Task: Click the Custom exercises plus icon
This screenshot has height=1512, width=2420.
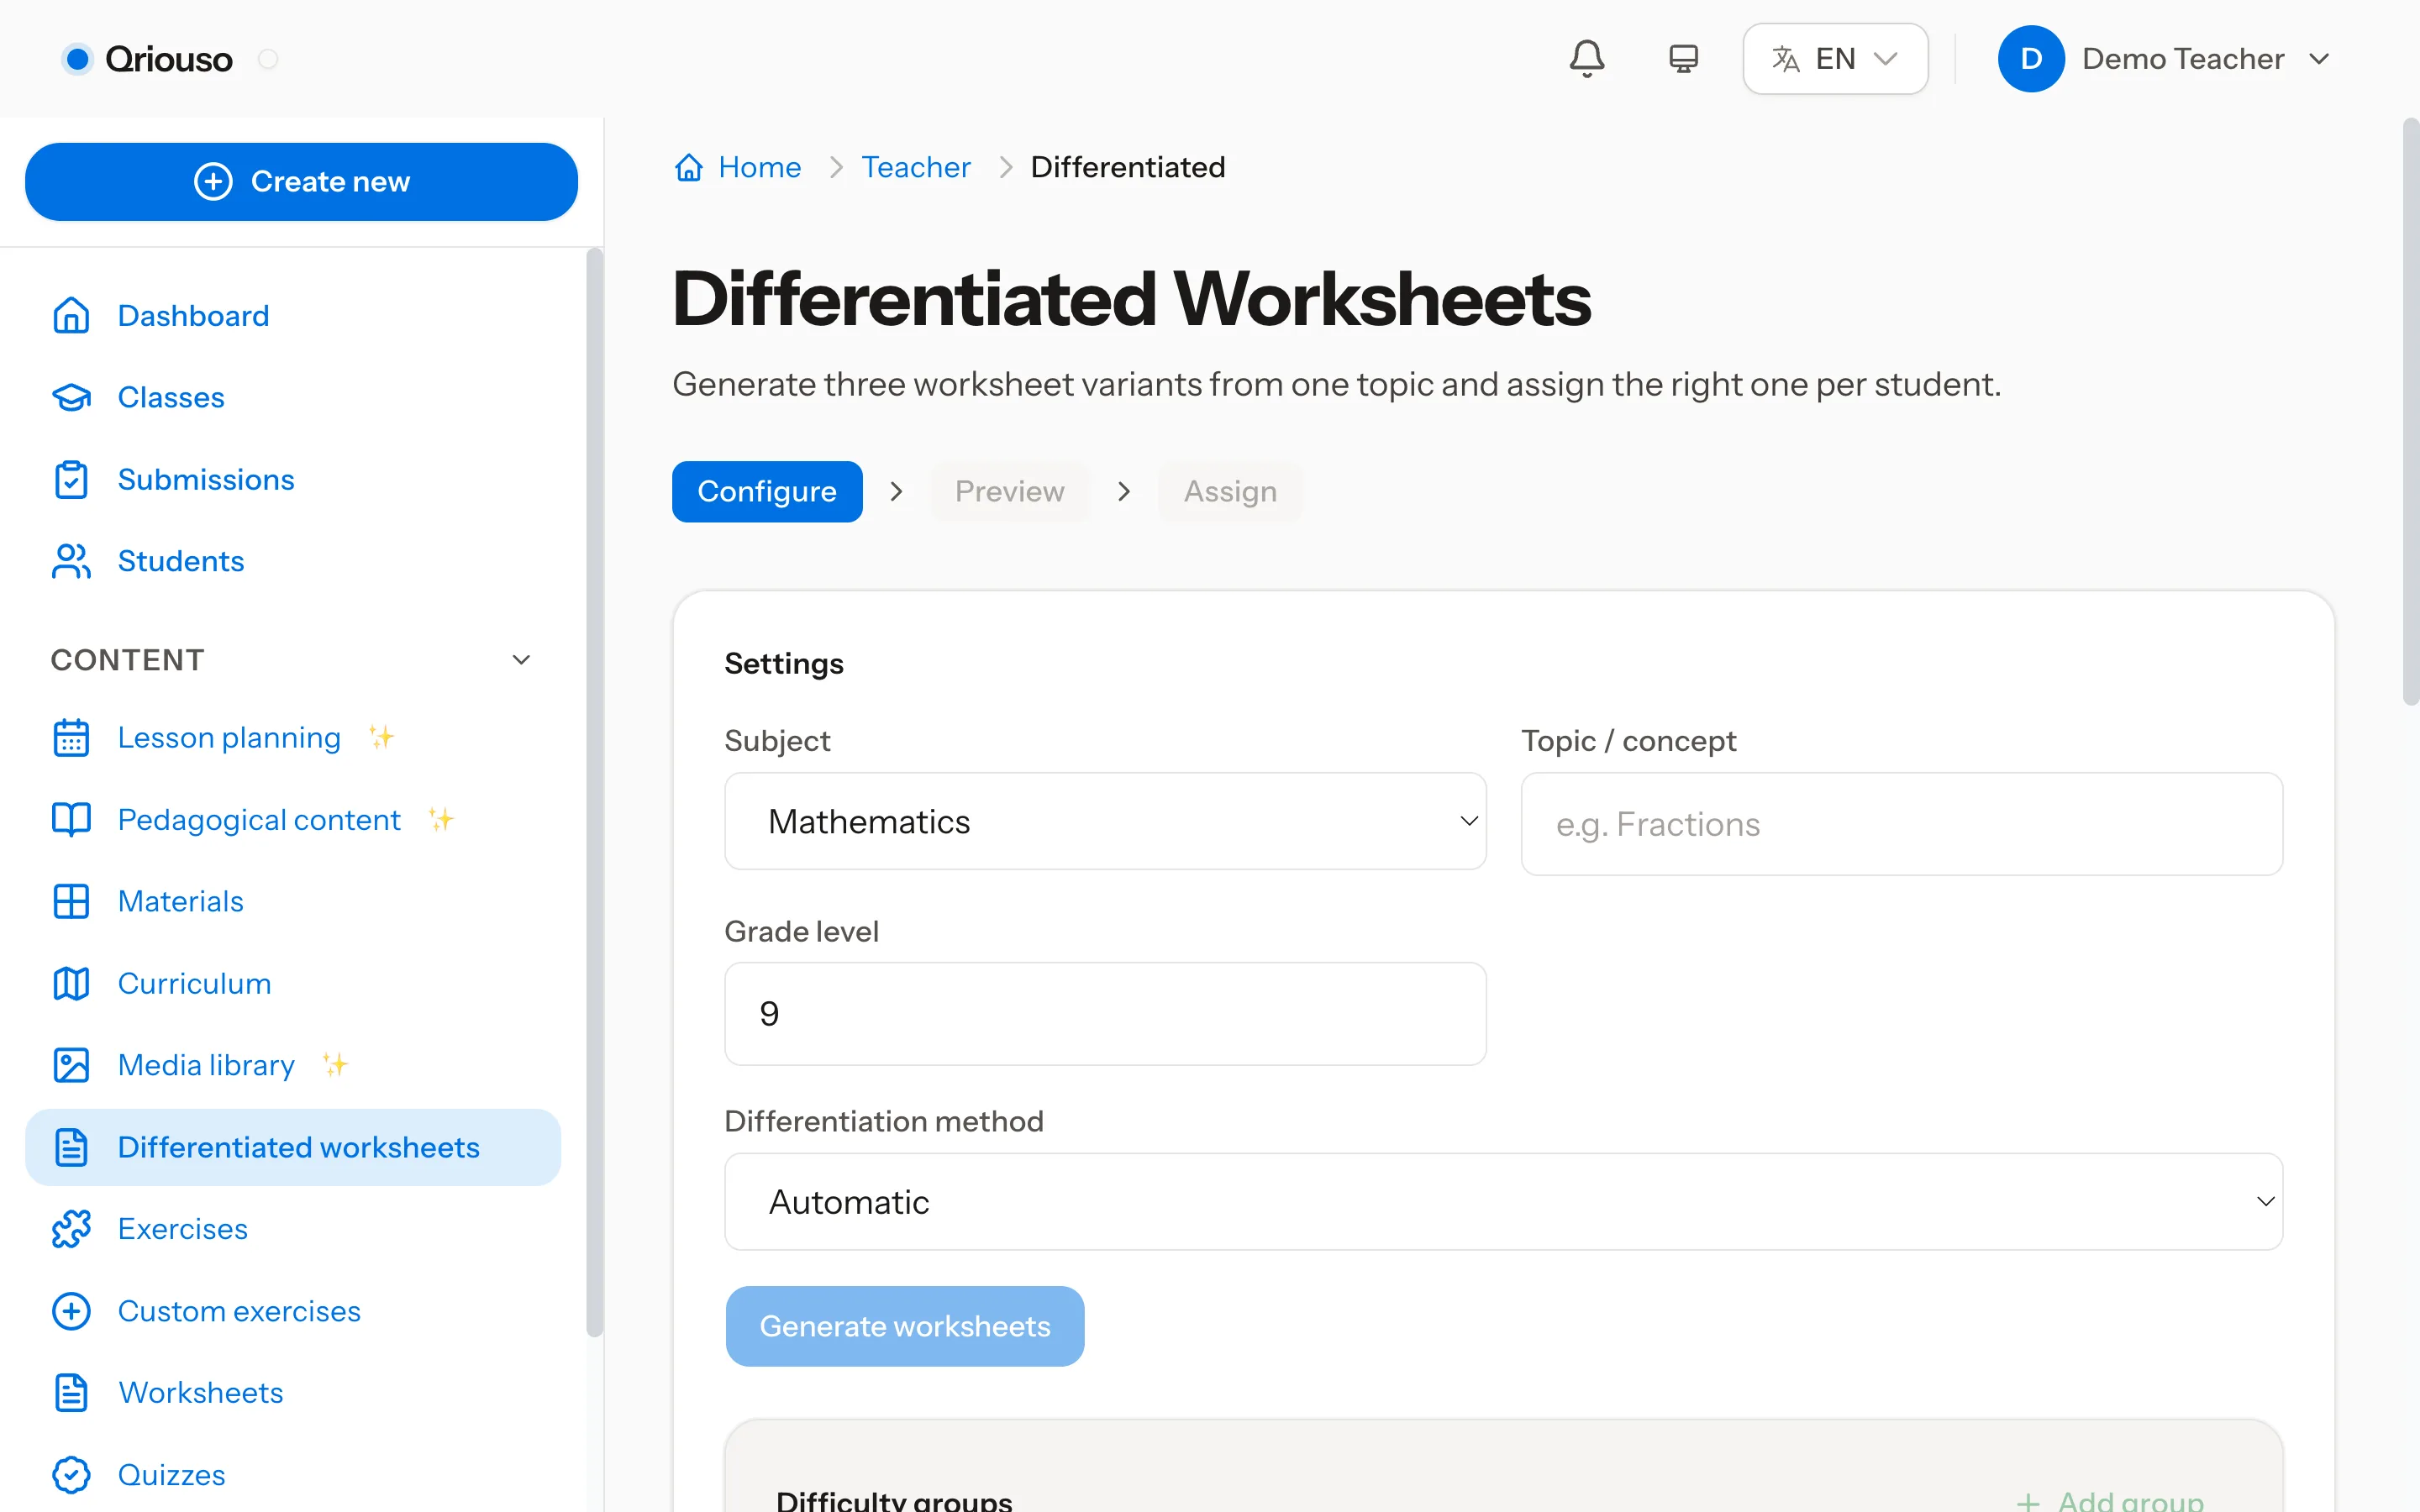Action: [x=71, y=1311]
